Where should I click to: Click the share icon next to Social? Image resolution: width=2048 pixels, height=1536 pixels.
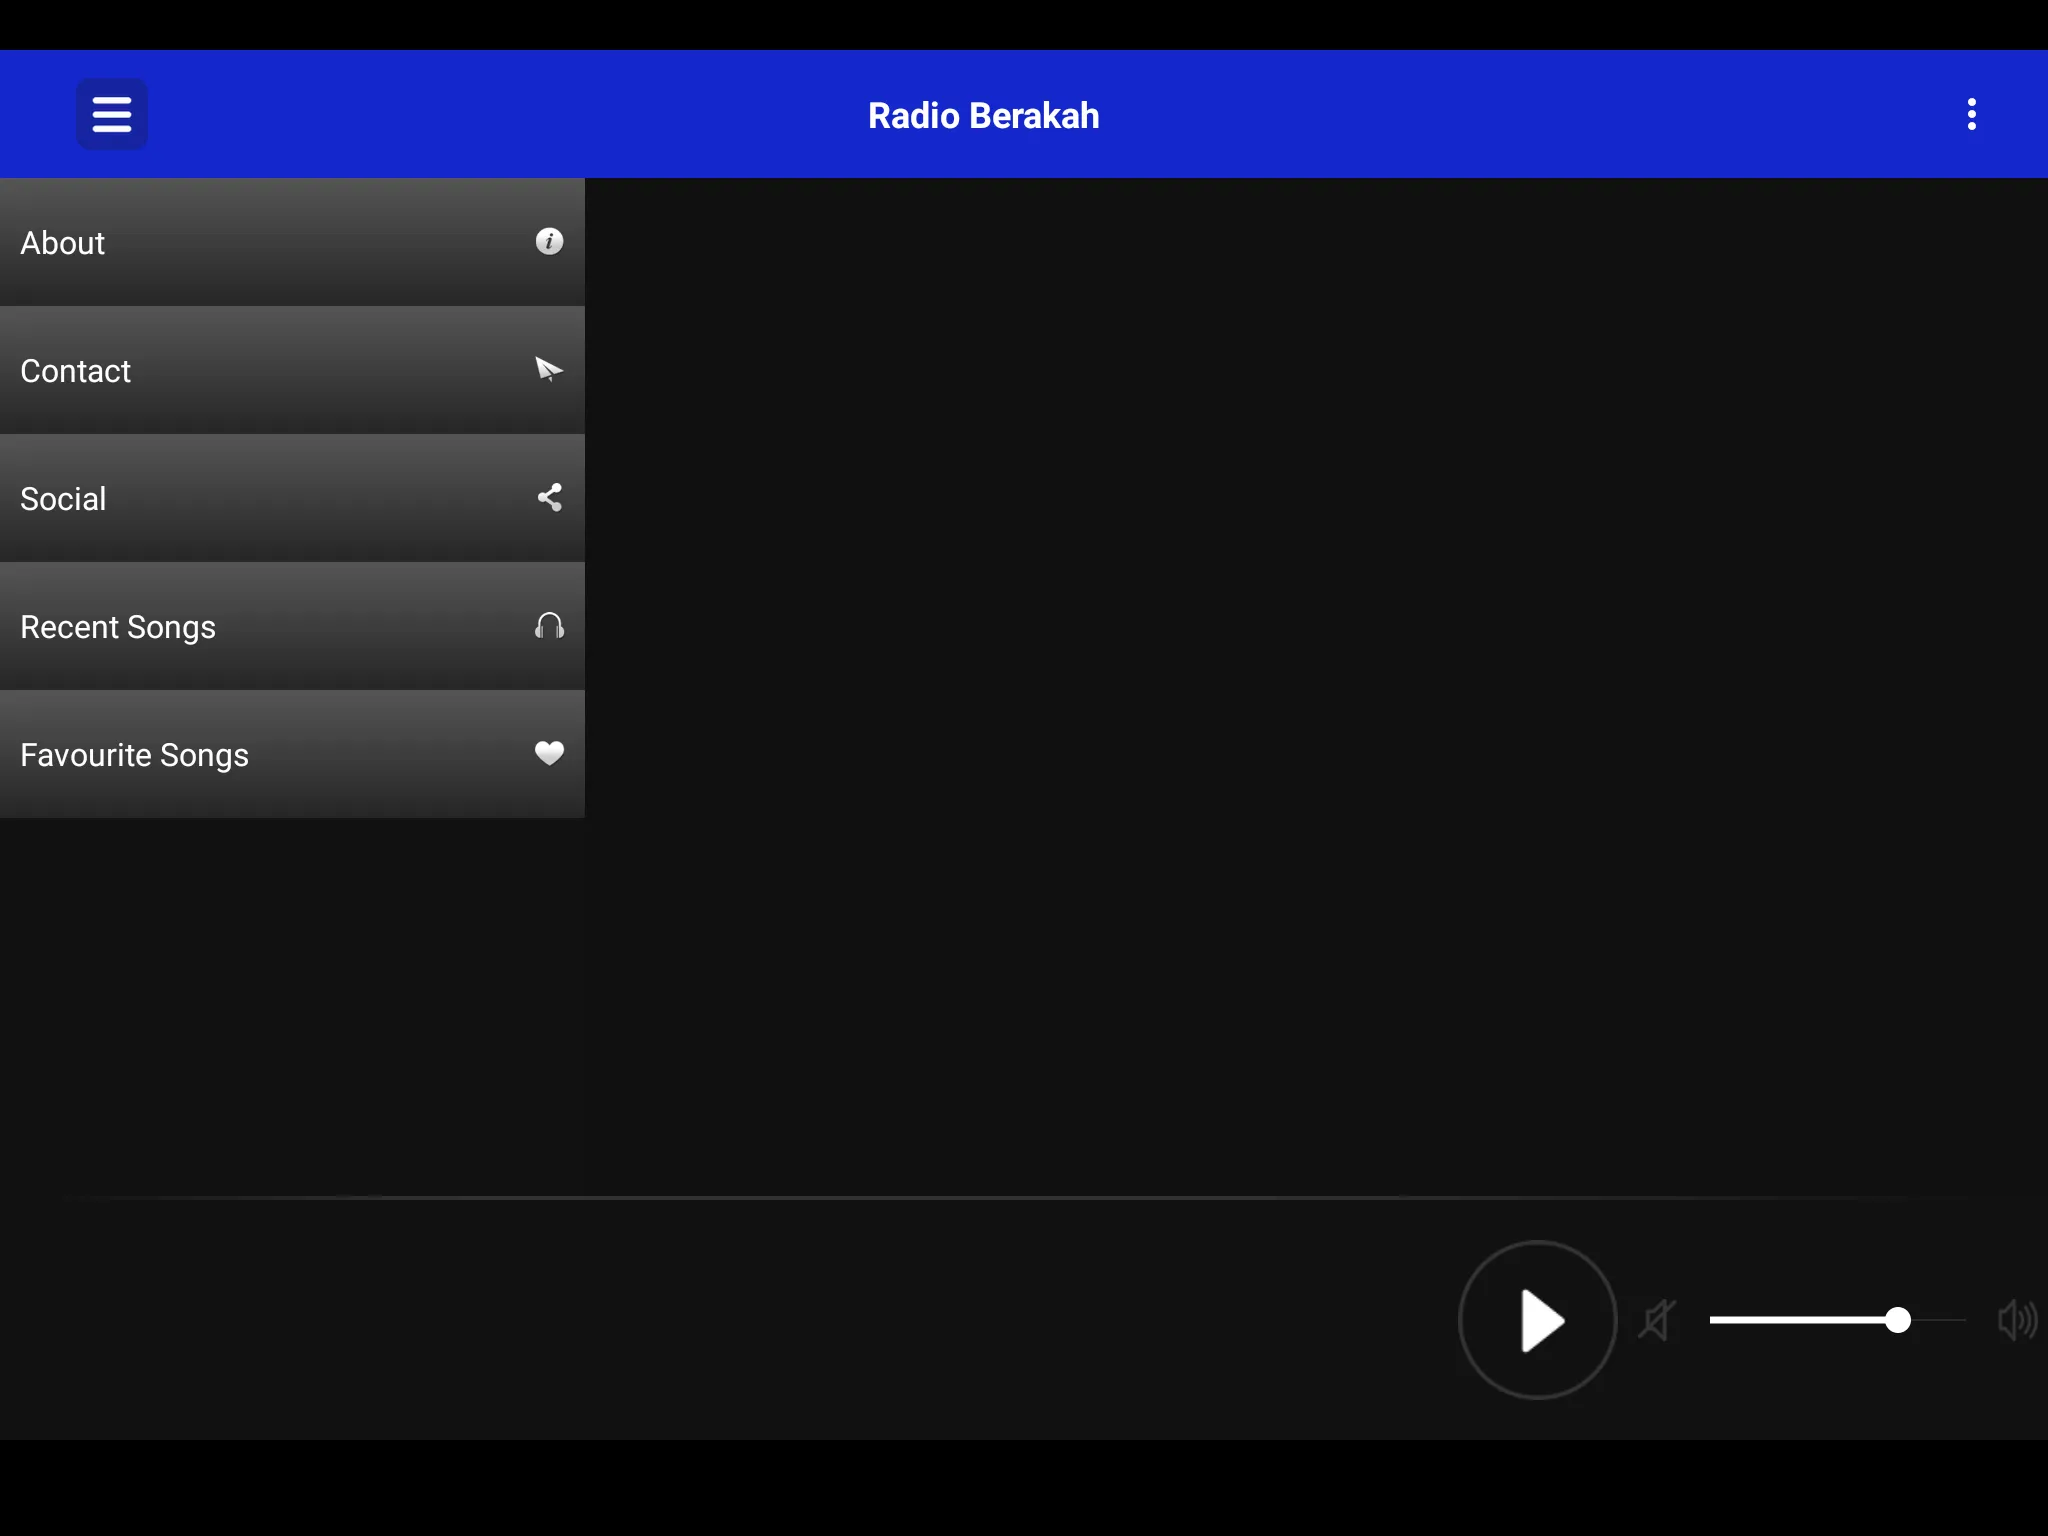click(548, 497)
